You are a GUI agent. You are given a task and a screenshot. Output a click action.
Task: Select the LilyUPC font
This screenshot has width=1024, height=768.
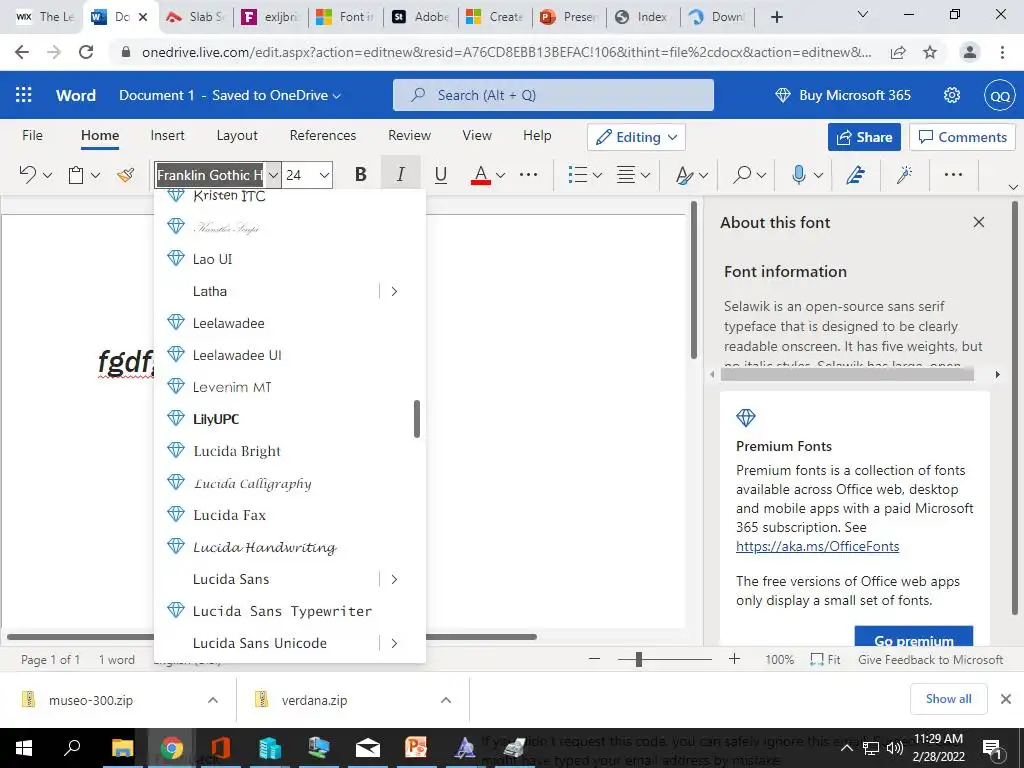coord(289,419)
